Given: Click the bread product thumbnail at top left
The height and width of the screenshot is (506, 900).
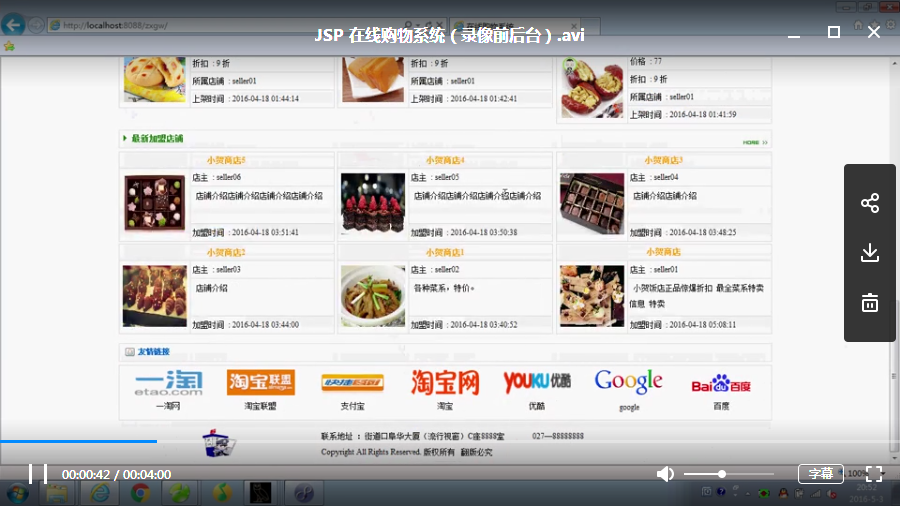Looking at the screenshot, I should pyautogui.click(x=154, y=79).
